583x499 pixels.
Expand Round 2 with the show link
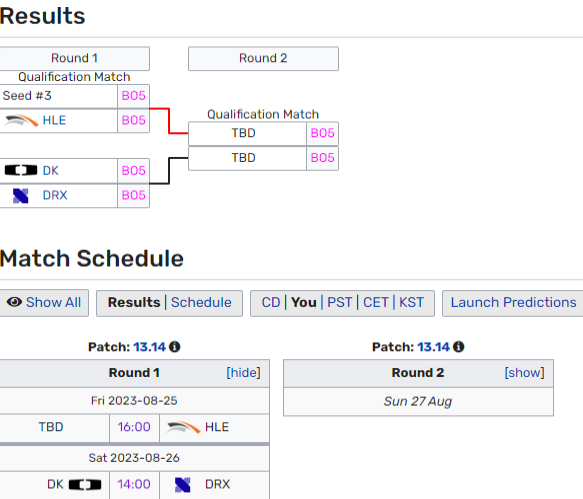(524, 373)
